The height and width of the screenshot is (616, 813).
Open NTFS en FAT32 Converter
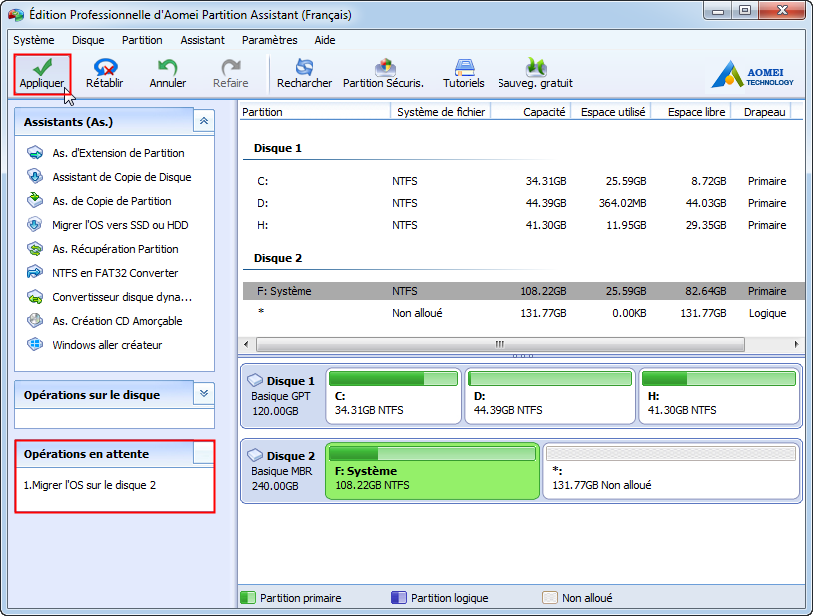115,273
